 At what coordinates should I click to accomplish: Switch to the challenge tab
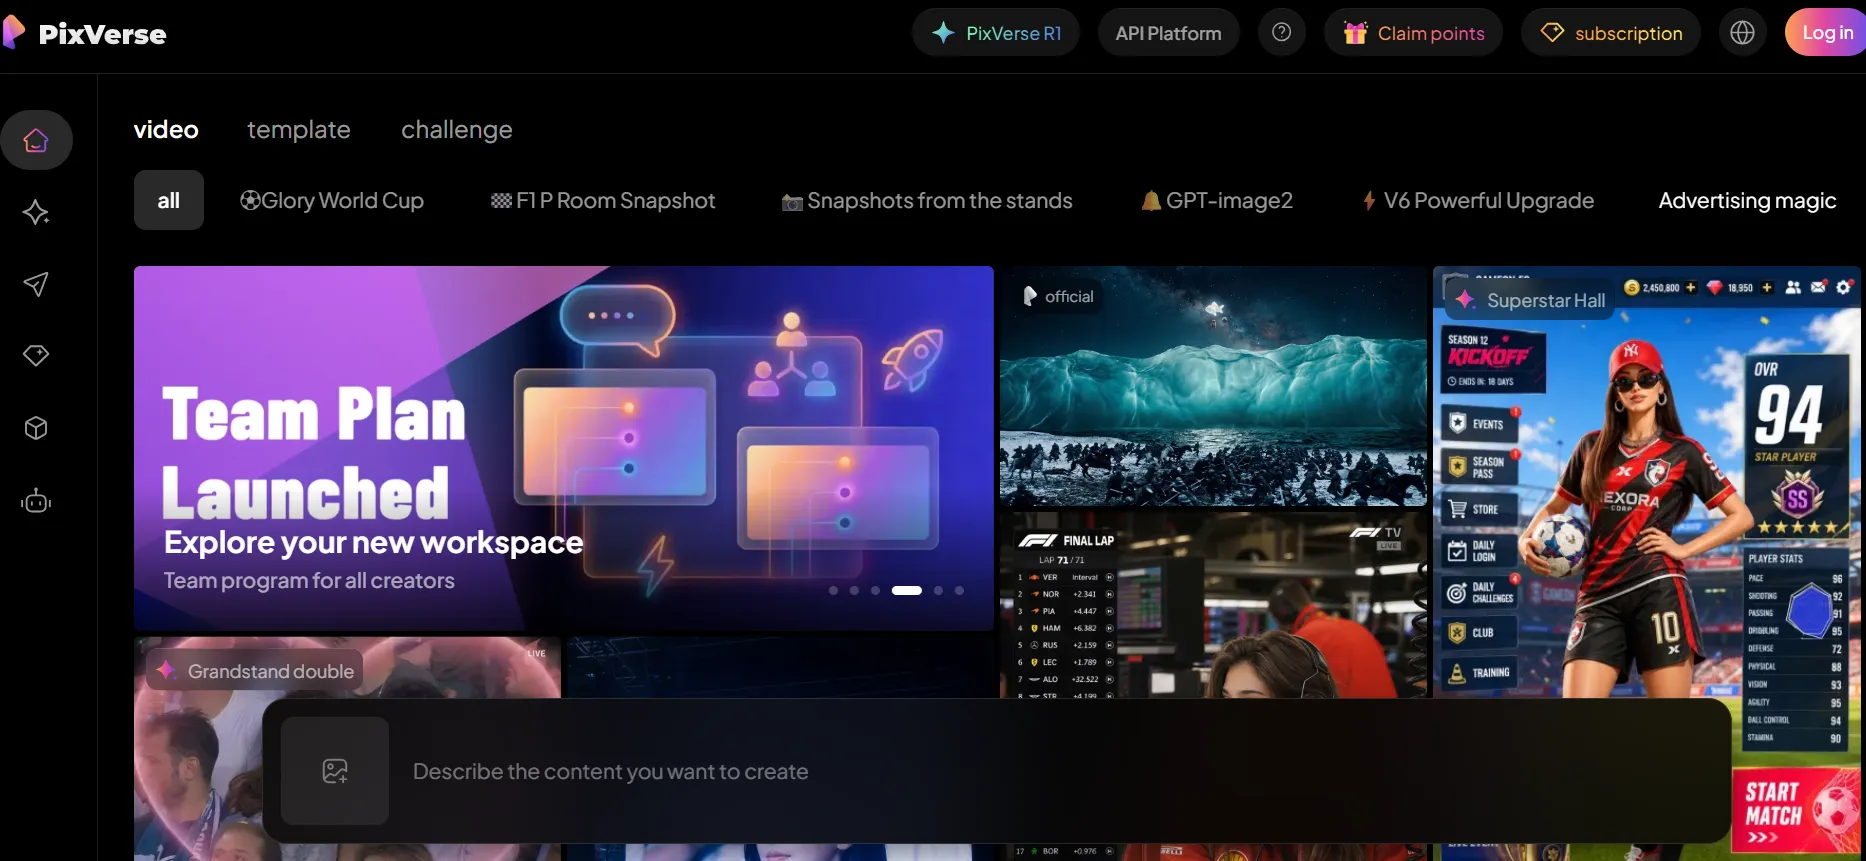tap(457, 130)
